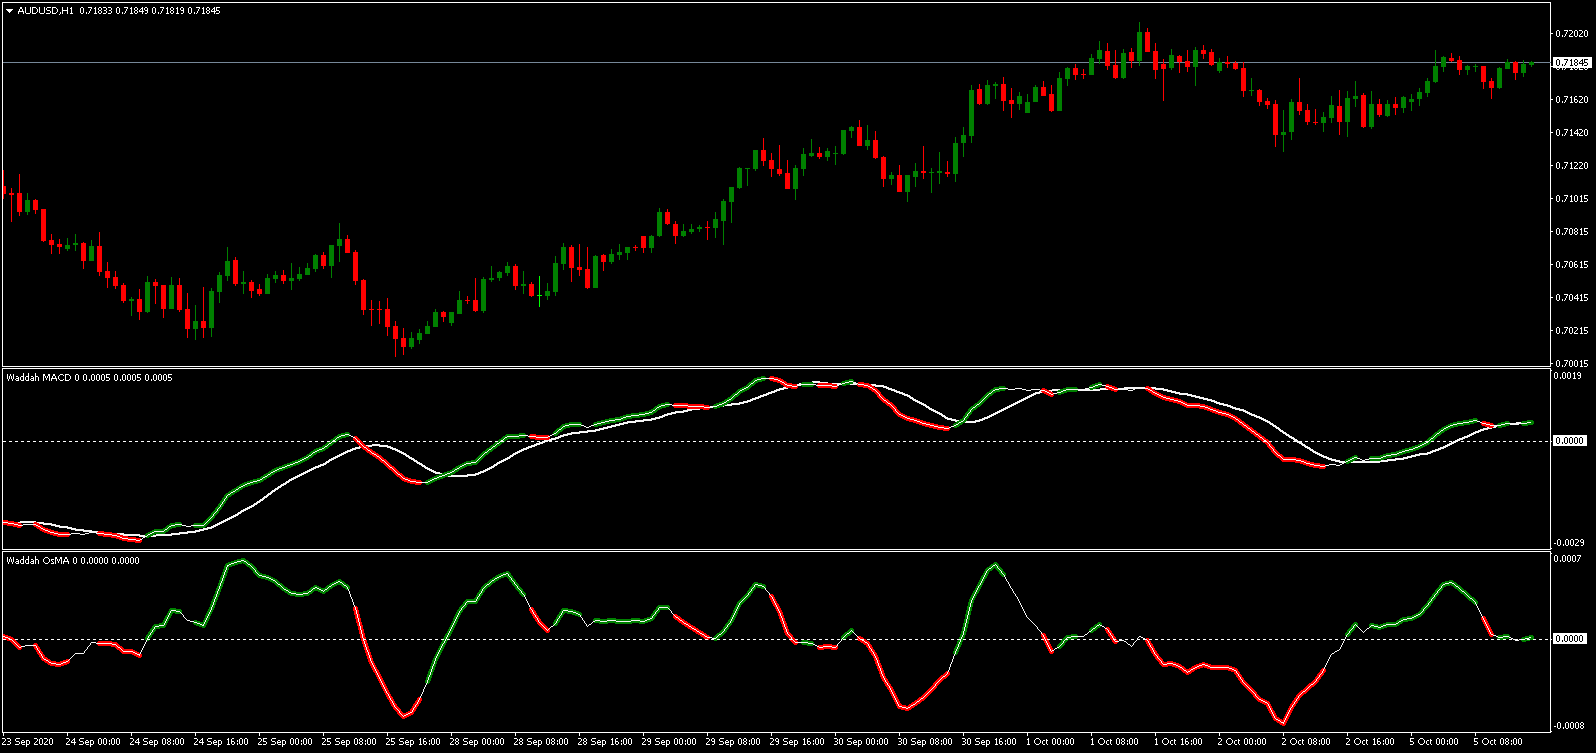Click the 0.71220 price axis level

pyautogui.click(x=1573, y=165)
